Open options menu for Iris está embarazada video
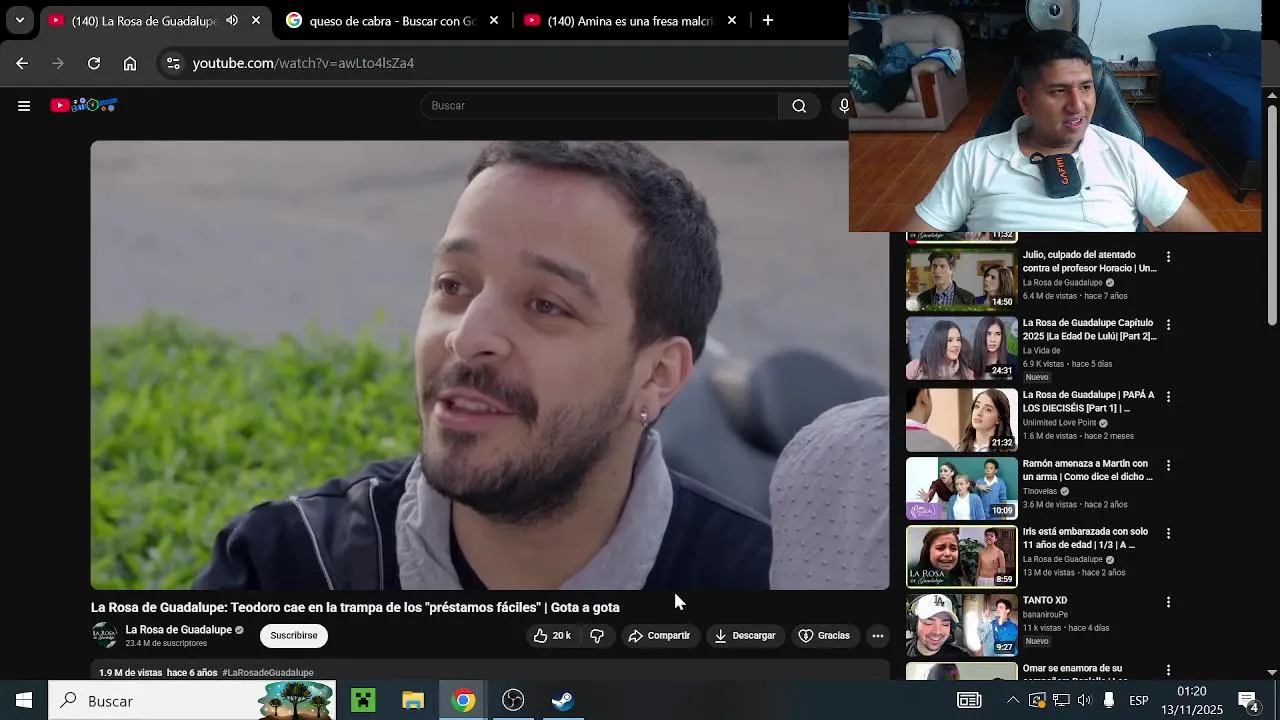1280x720 pixels. 1168,533
